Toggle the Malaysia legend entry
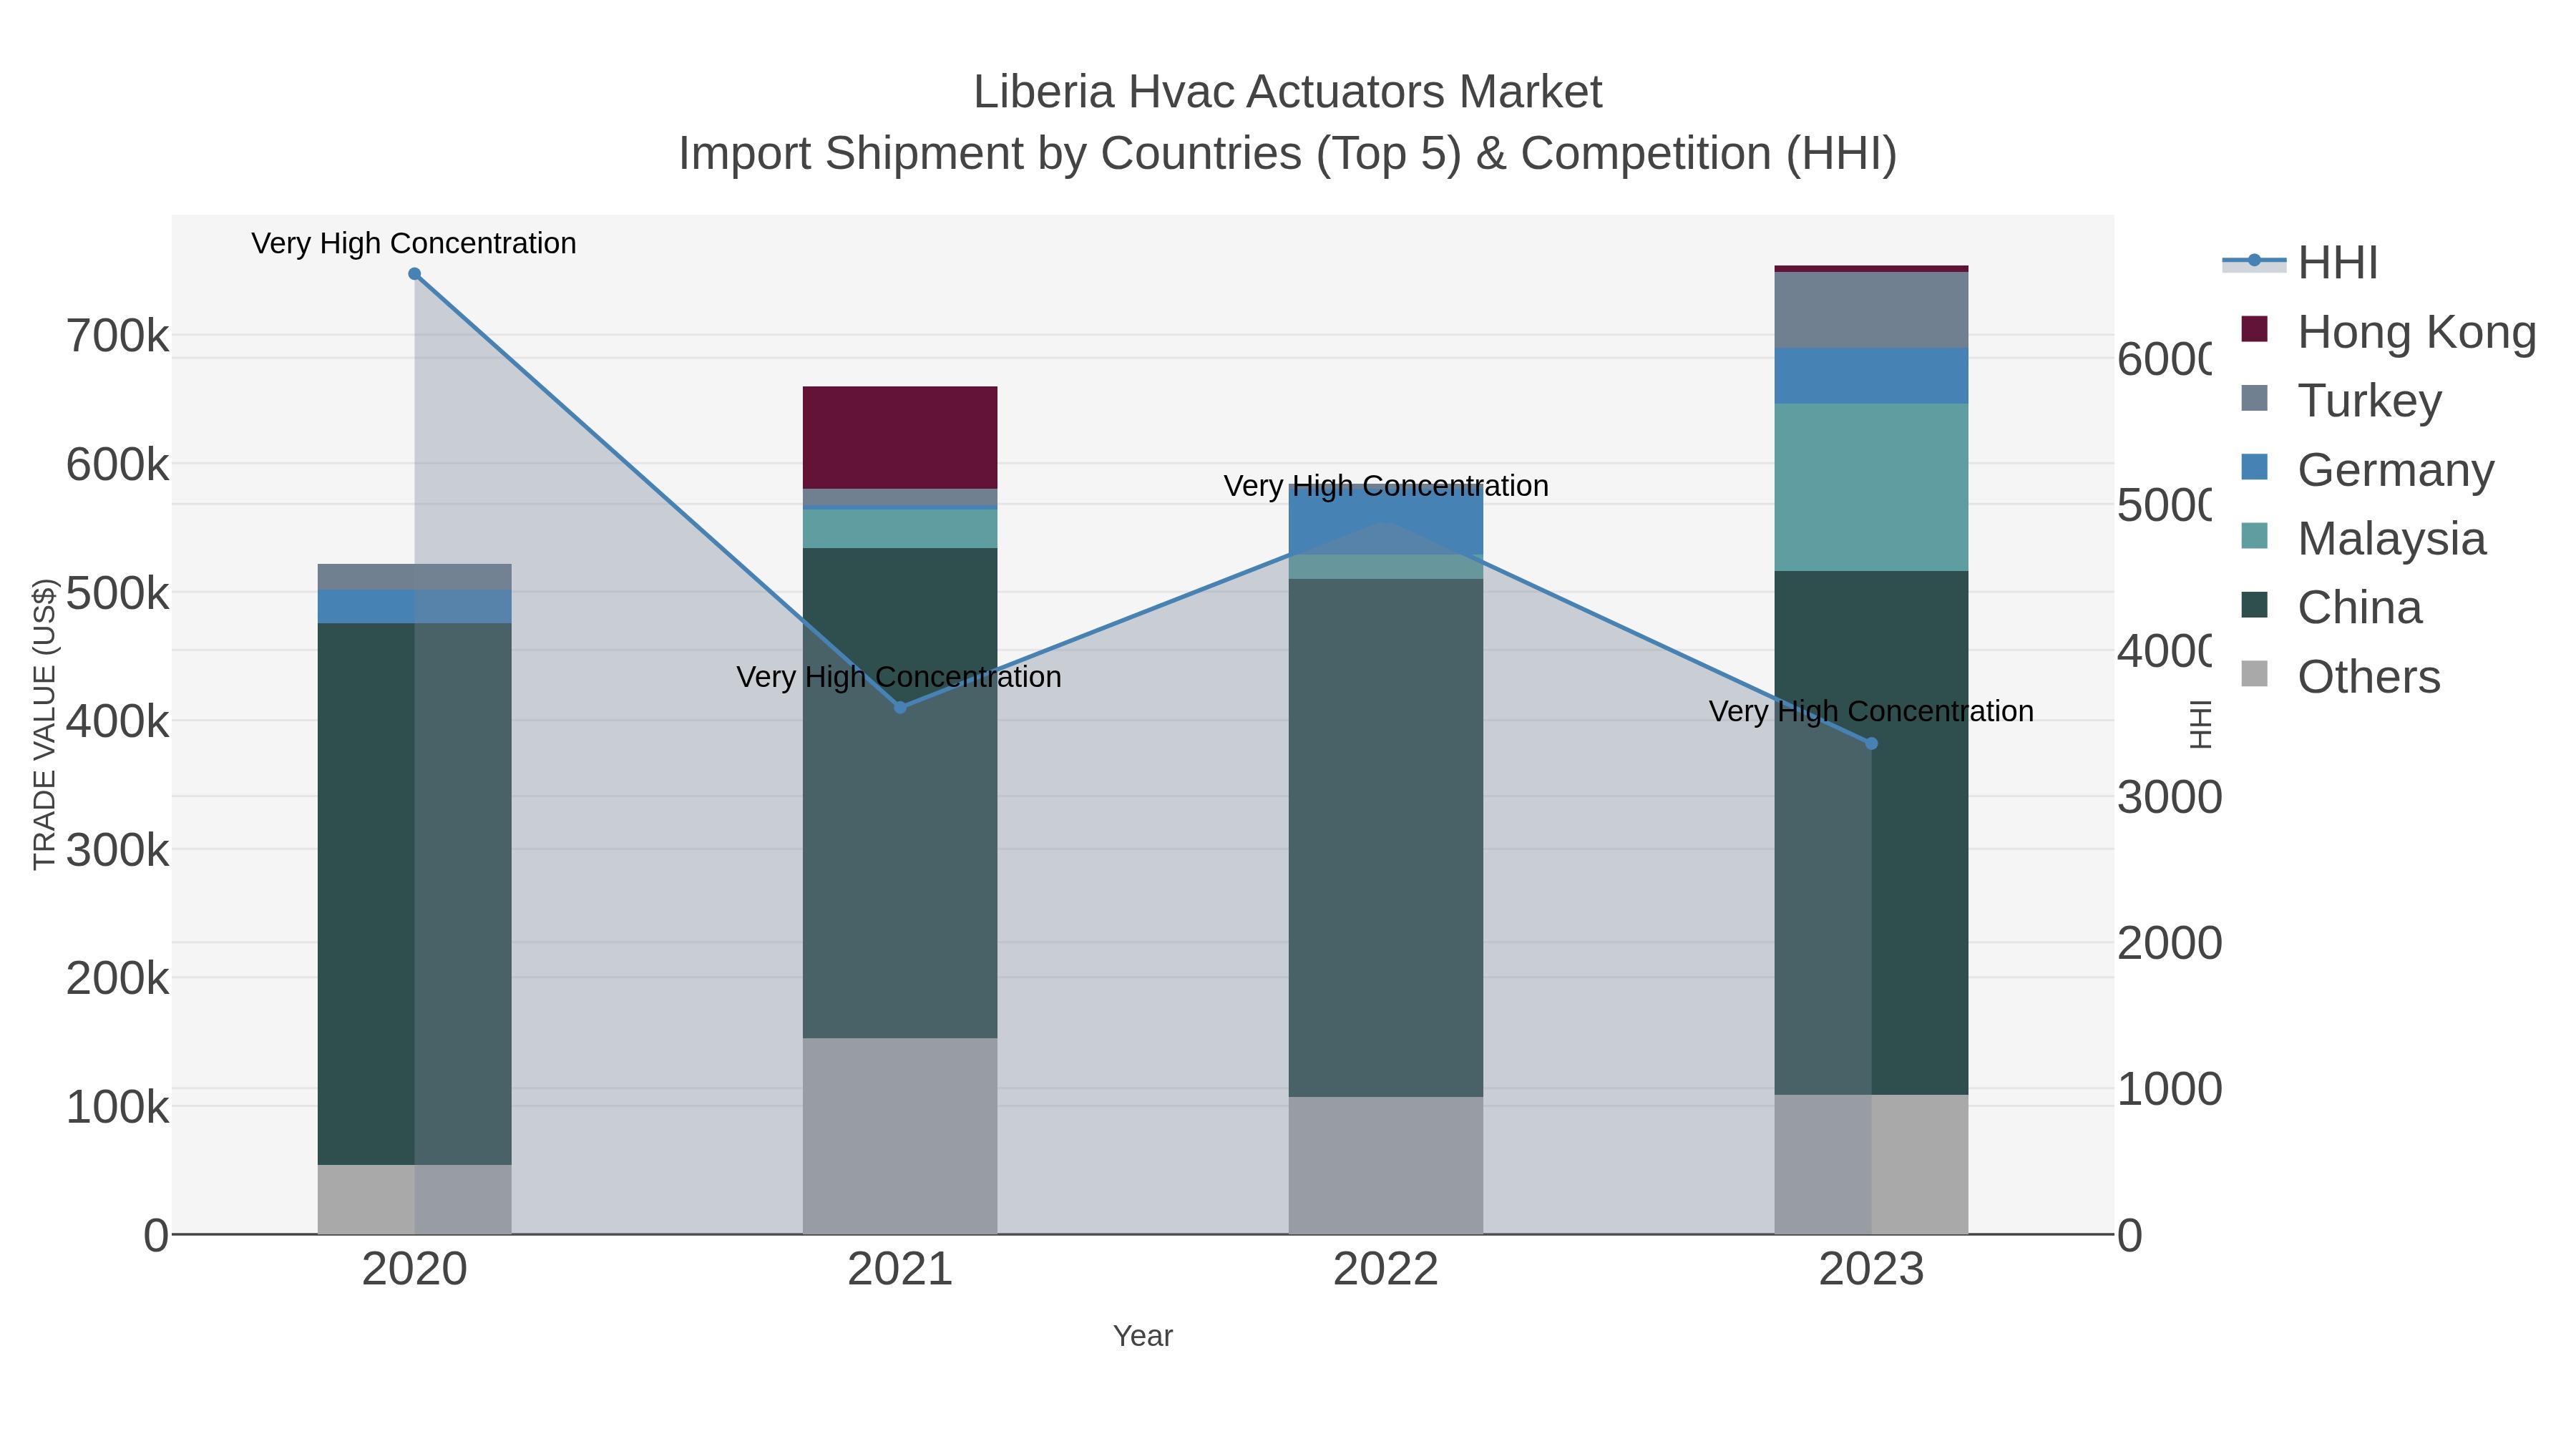Screen dimensions: 2576x1449 2364,538
